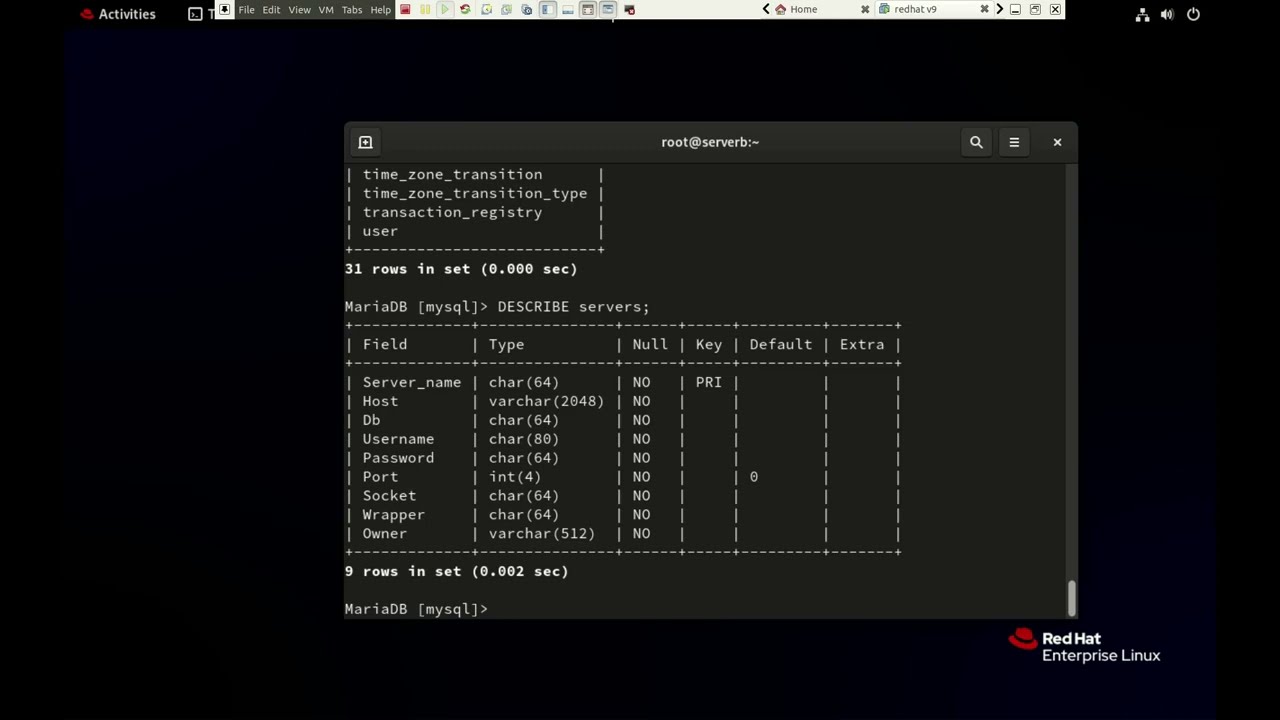Click the Password field text
The image size is (1280, 720).
point(398,458)
